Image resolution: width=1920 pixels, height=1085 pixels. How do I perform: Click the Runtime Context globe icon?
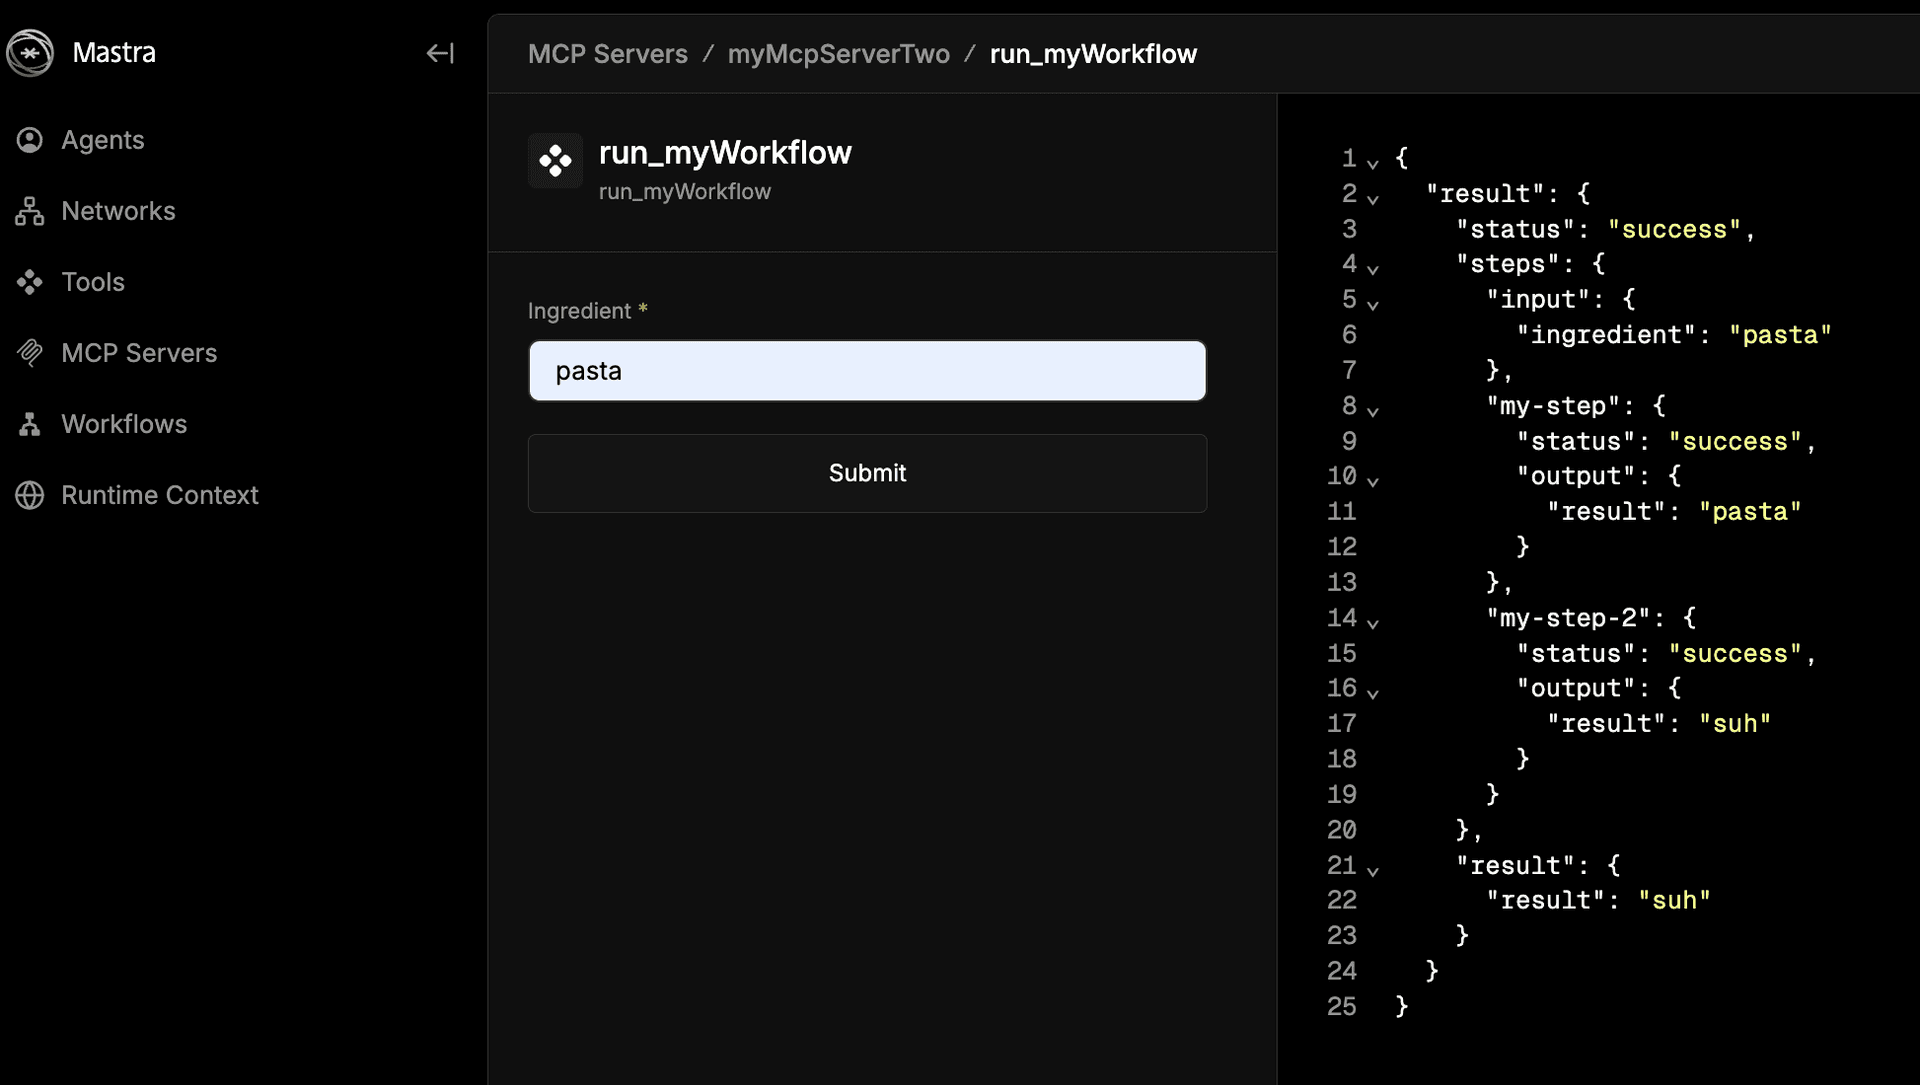click(29, 495)
